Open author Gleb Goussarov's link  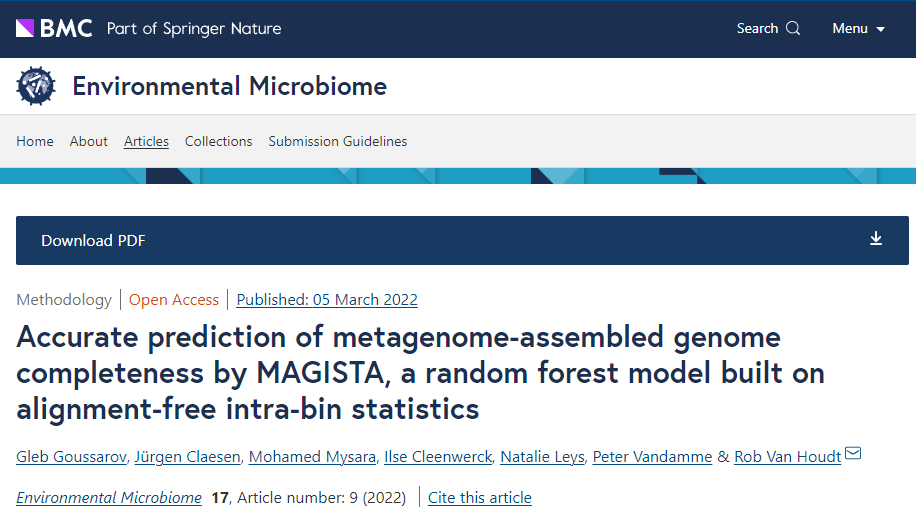(71, 457)
